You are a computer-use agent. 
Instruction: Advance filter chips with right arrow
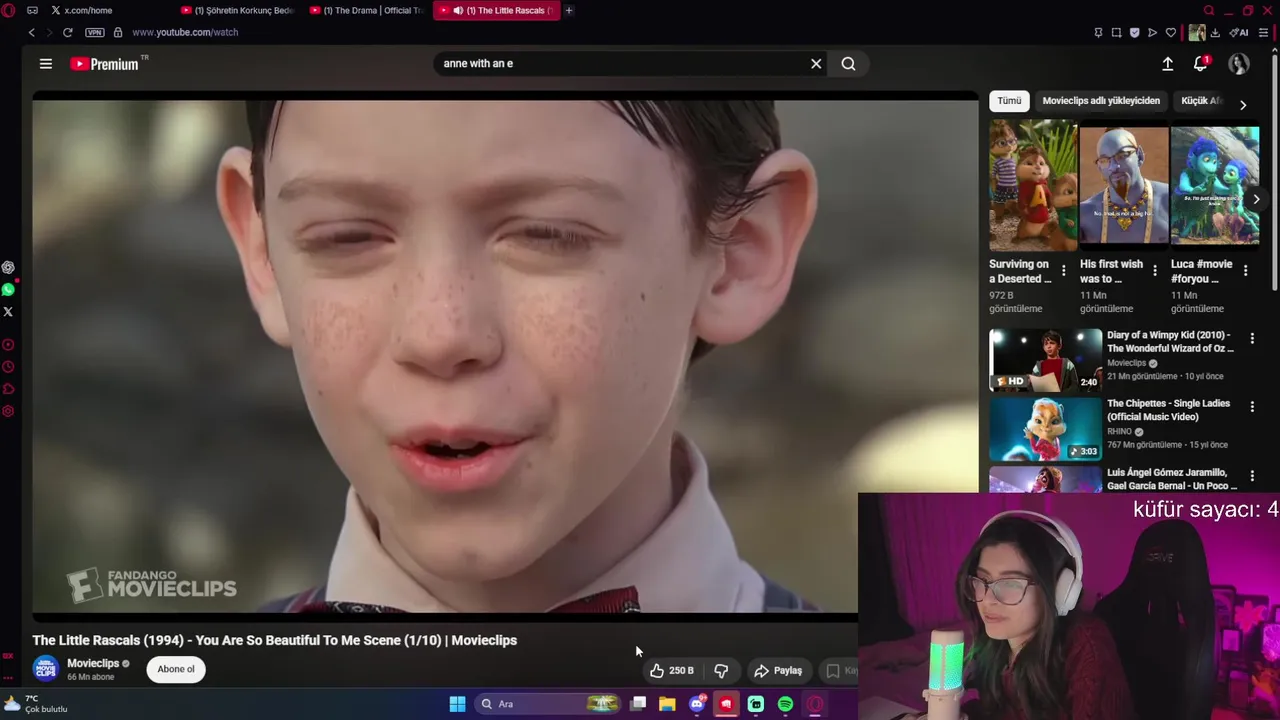(x=1243, y=105)
